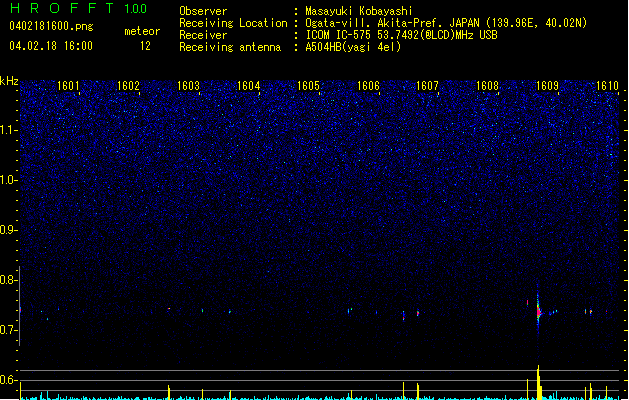Select the observer name Masayuki Kobayashi

click(x=359, y=11)
